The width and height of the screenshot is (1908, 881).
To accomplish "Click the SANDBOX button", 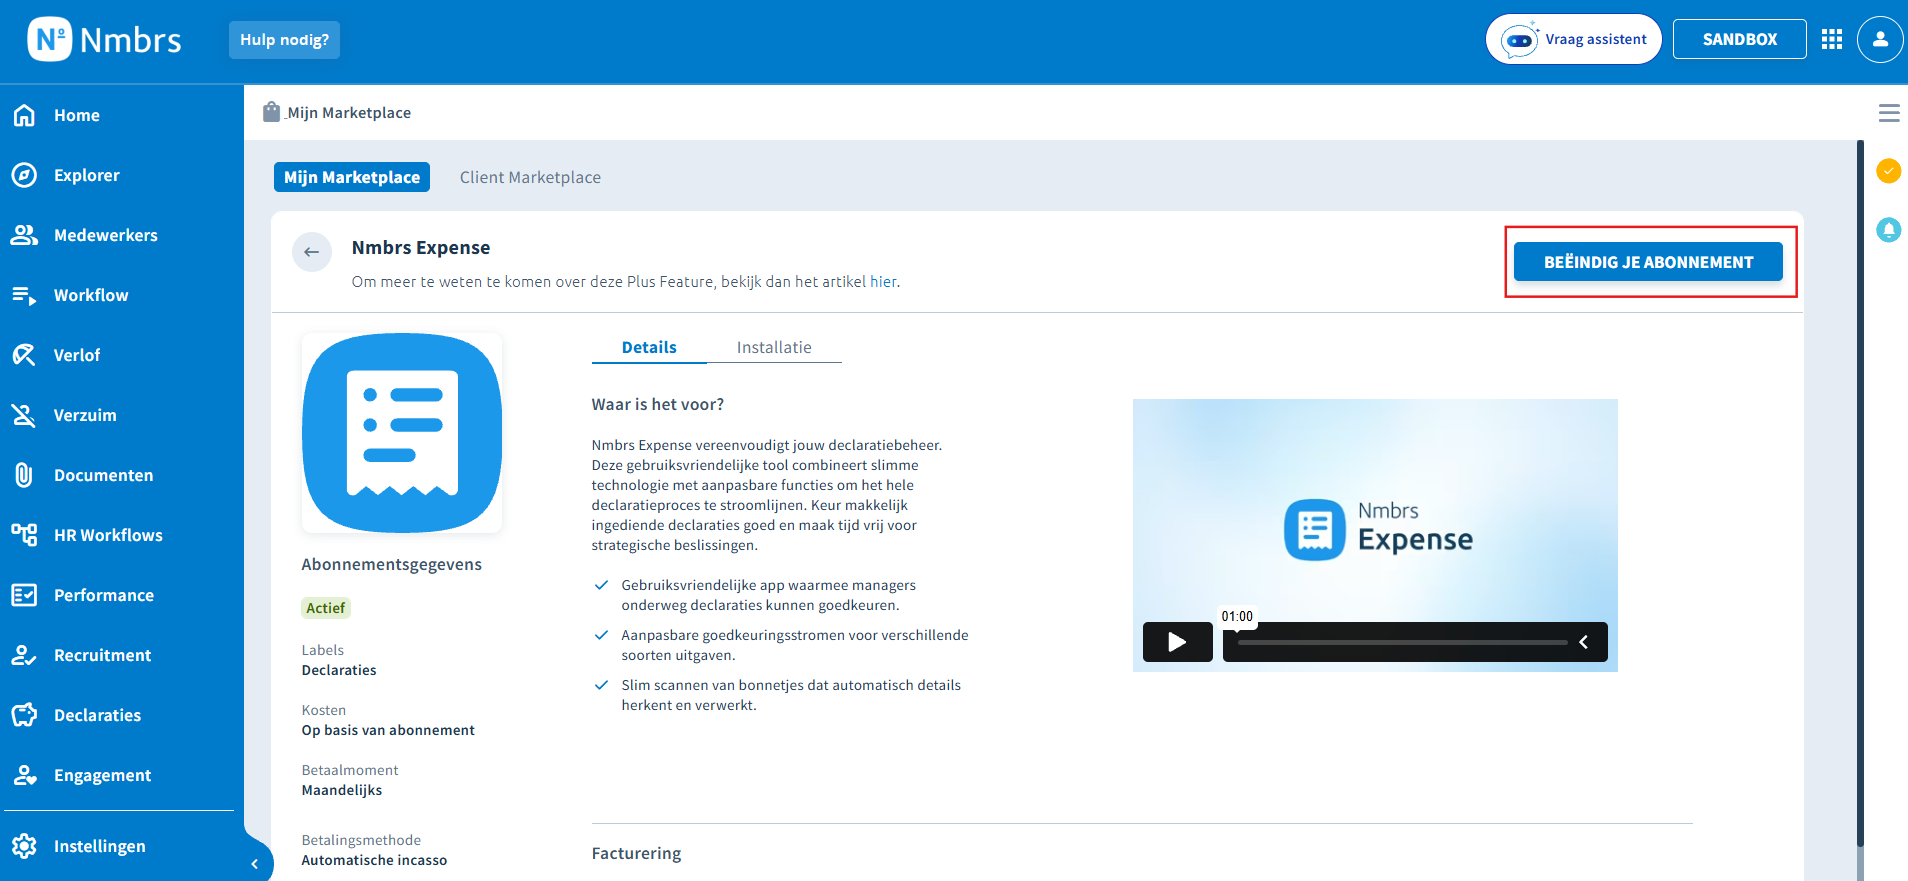I will [1740, 40].
